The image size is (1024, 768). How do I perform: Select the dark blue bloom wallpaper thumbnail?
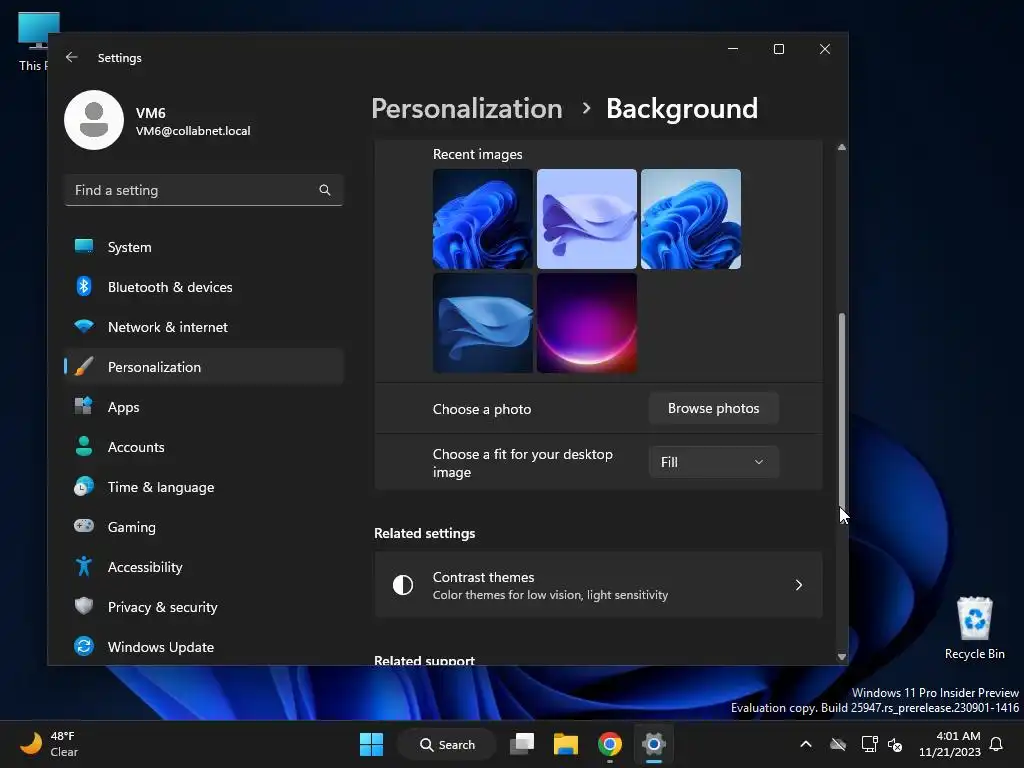tap(483, 219)
